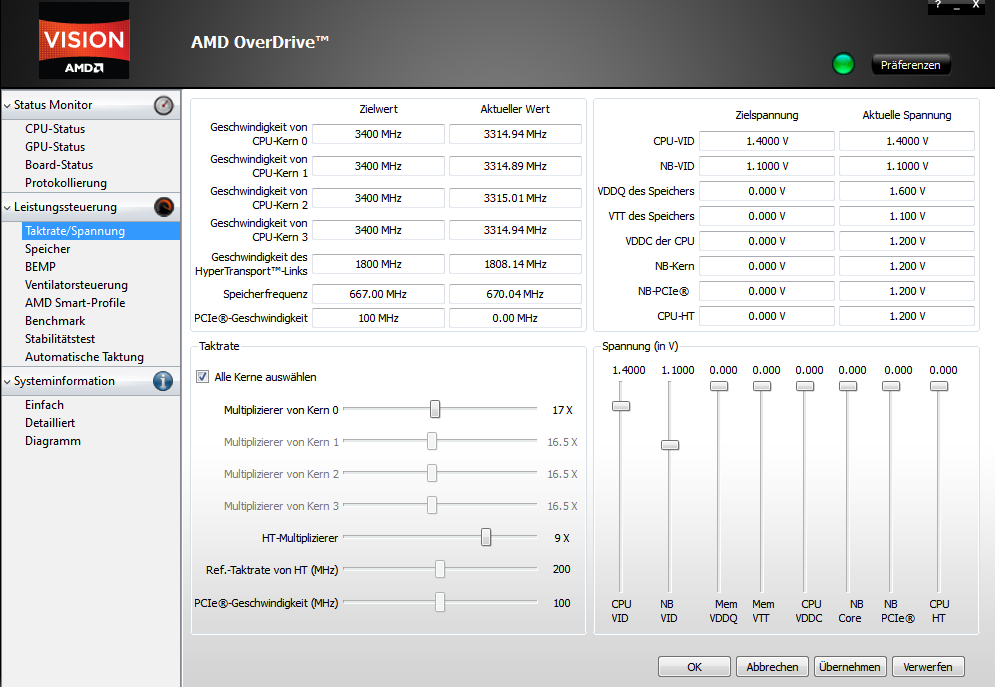Go to the BEMP page
The image size is (995, 687).
pos(40,267)
